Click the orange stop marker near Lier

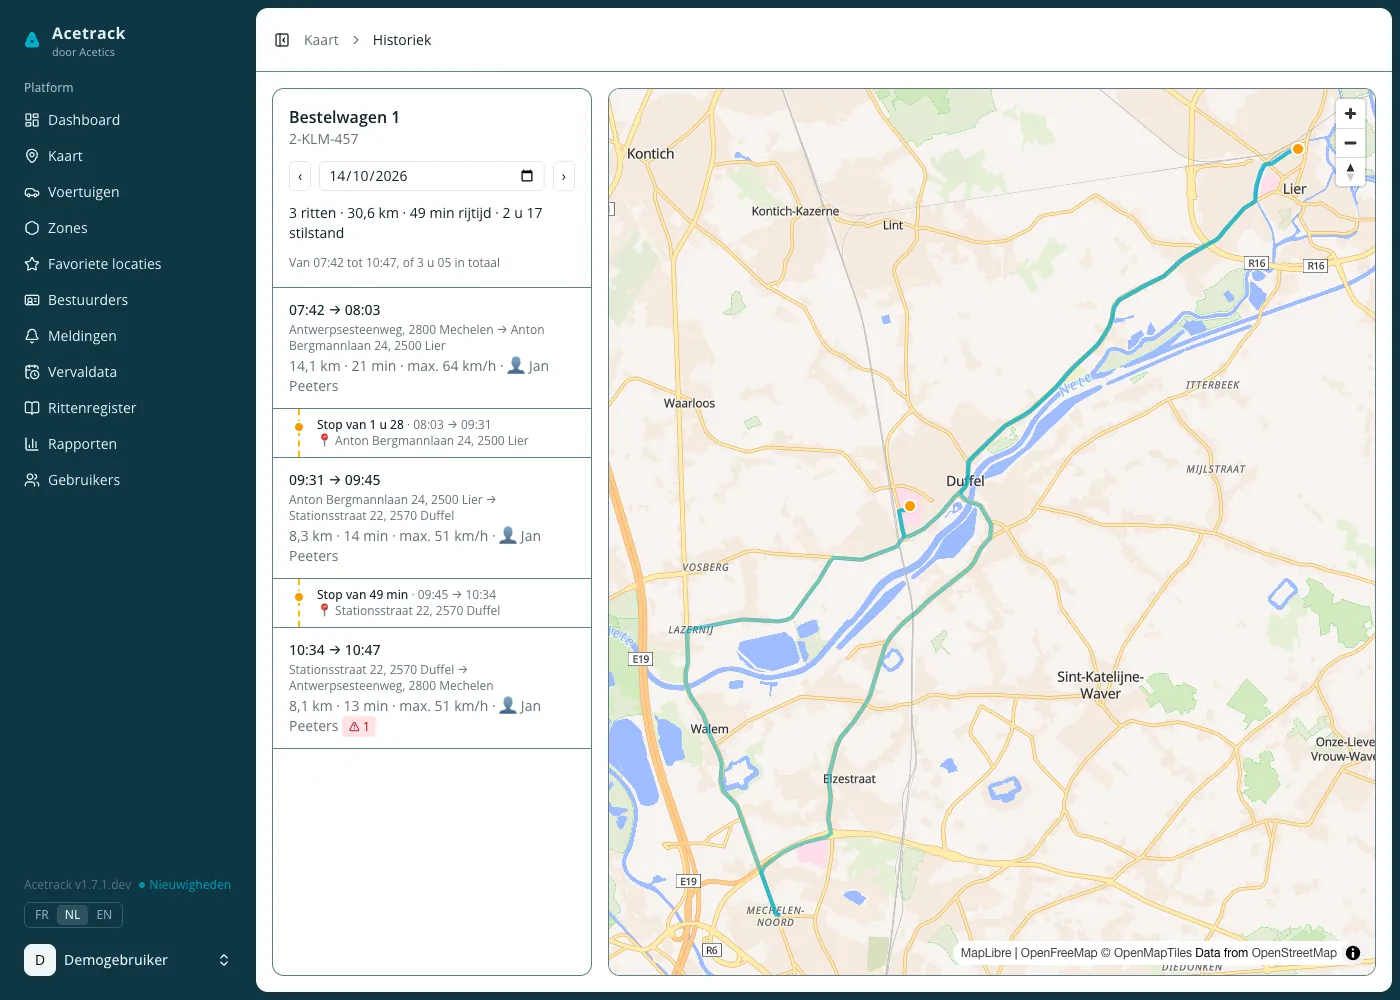1297,149
